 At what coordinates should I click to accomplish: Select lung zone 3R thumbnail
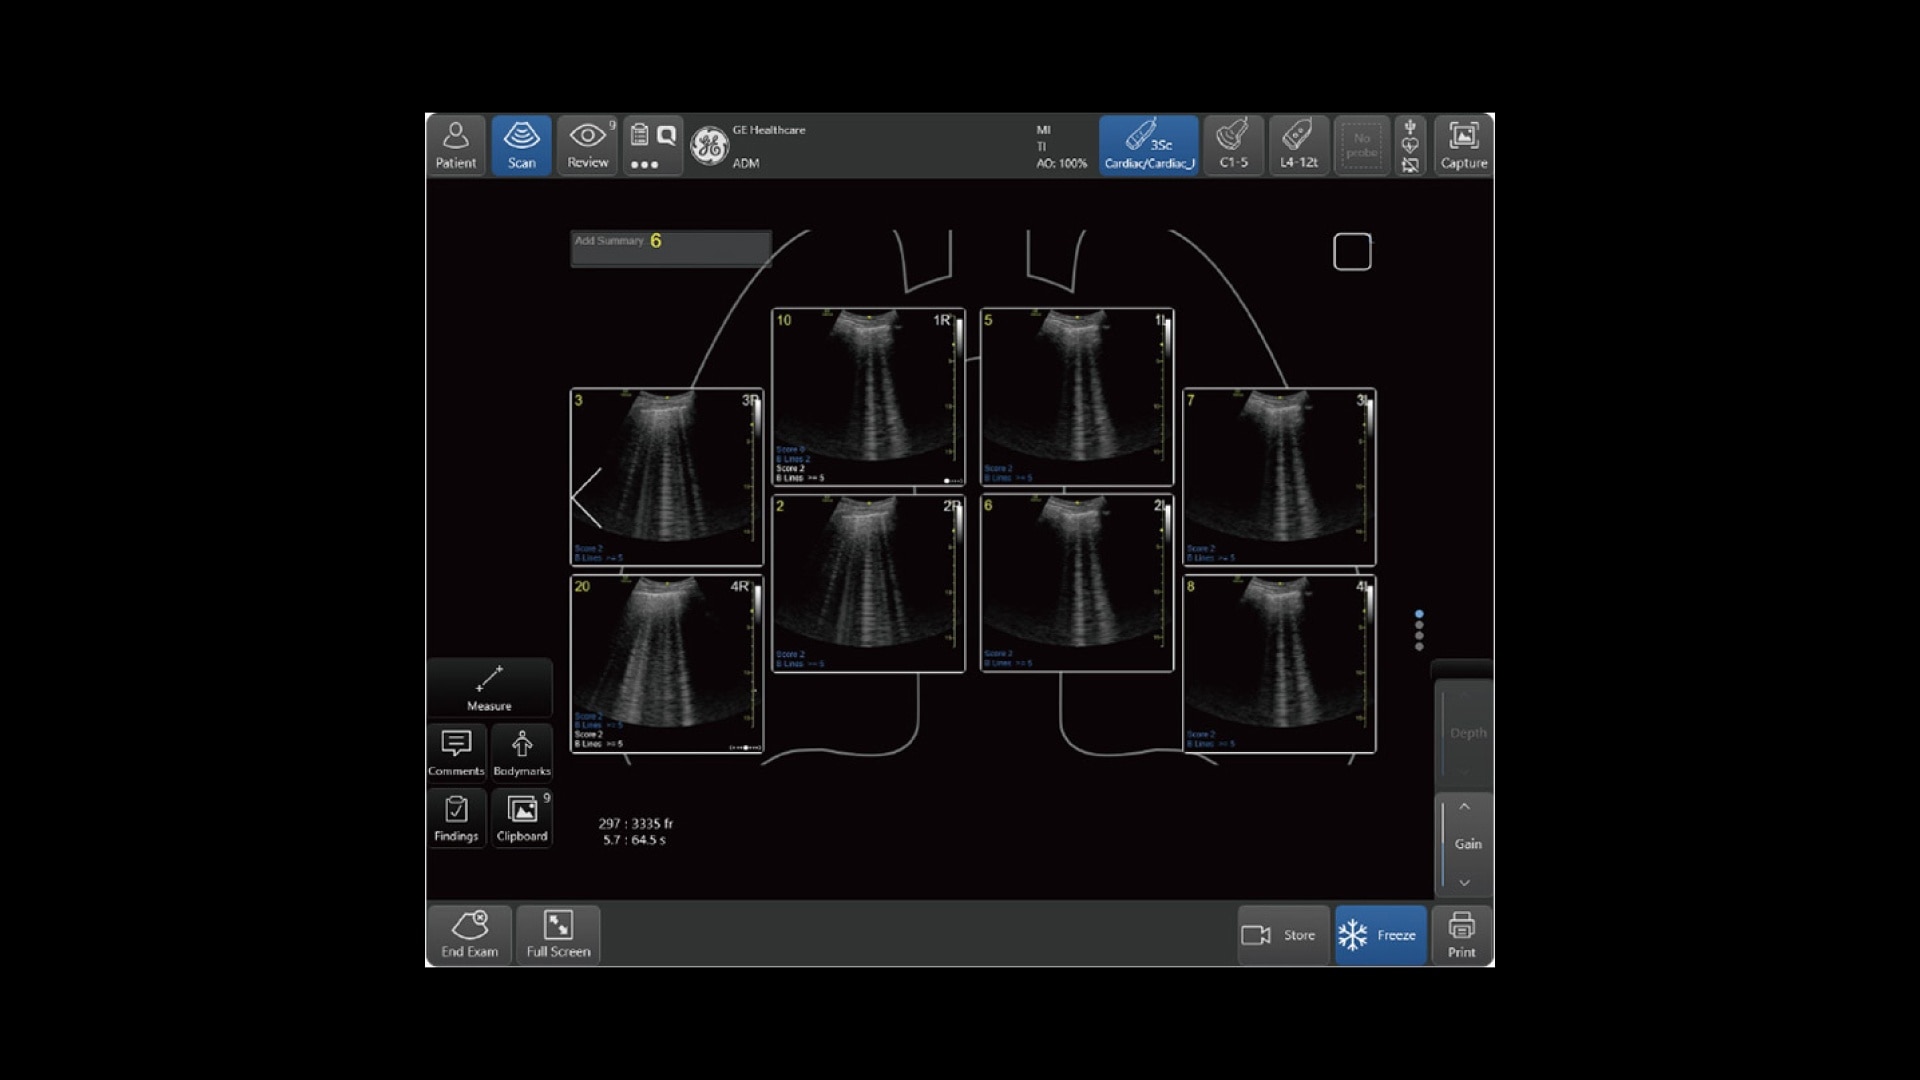(667, 477)
